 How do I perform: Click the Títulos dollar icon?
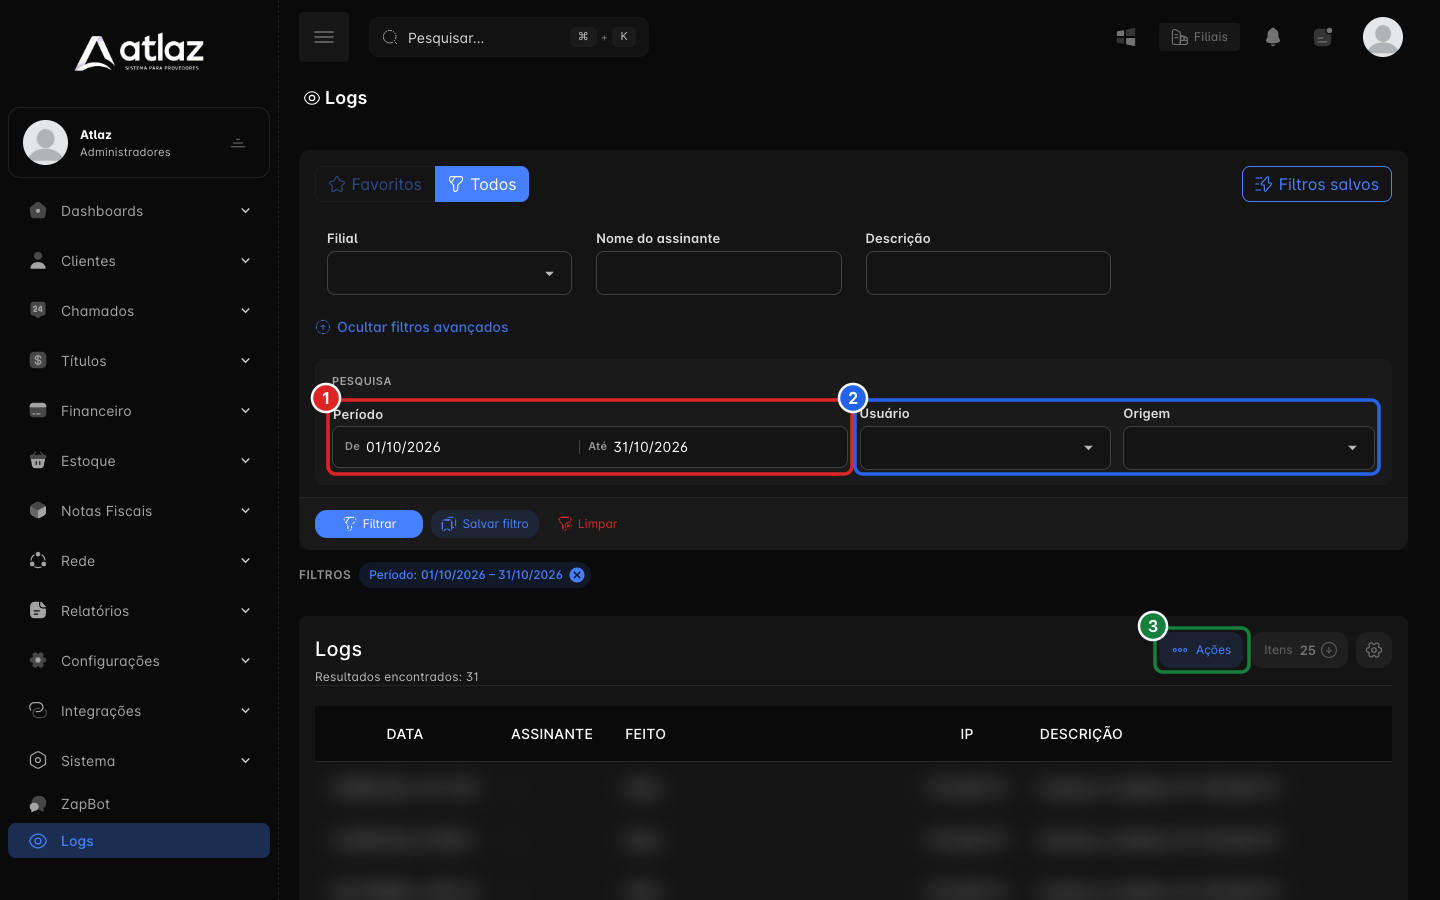(x=38, y=361)
